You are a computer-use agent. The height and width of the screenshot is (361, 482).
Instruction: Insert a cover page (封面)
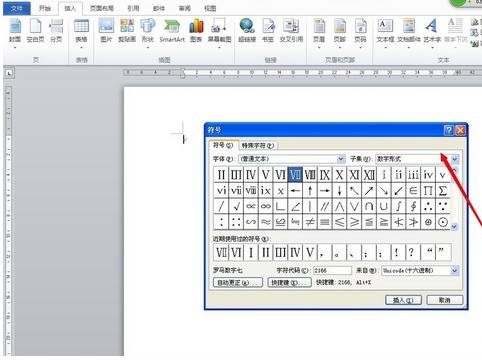[x=15, y=32]
